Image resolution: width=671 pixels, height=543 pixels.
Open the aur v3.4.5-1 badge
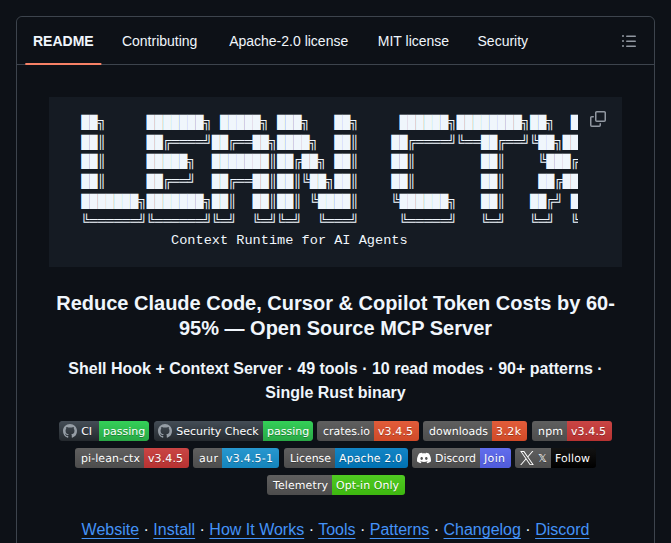coord(236,458)
